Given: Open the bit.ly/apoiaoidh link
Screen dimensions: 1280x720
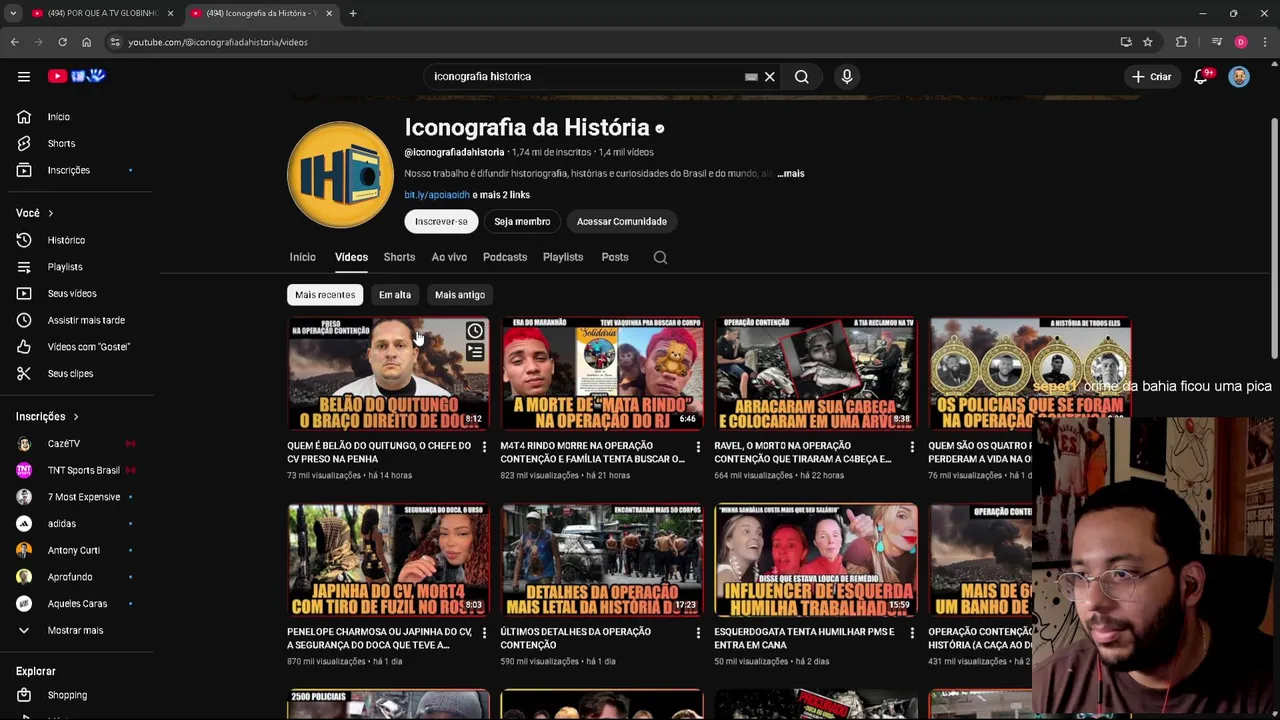Looking at the screenshot, I should (x=437, y=195).
